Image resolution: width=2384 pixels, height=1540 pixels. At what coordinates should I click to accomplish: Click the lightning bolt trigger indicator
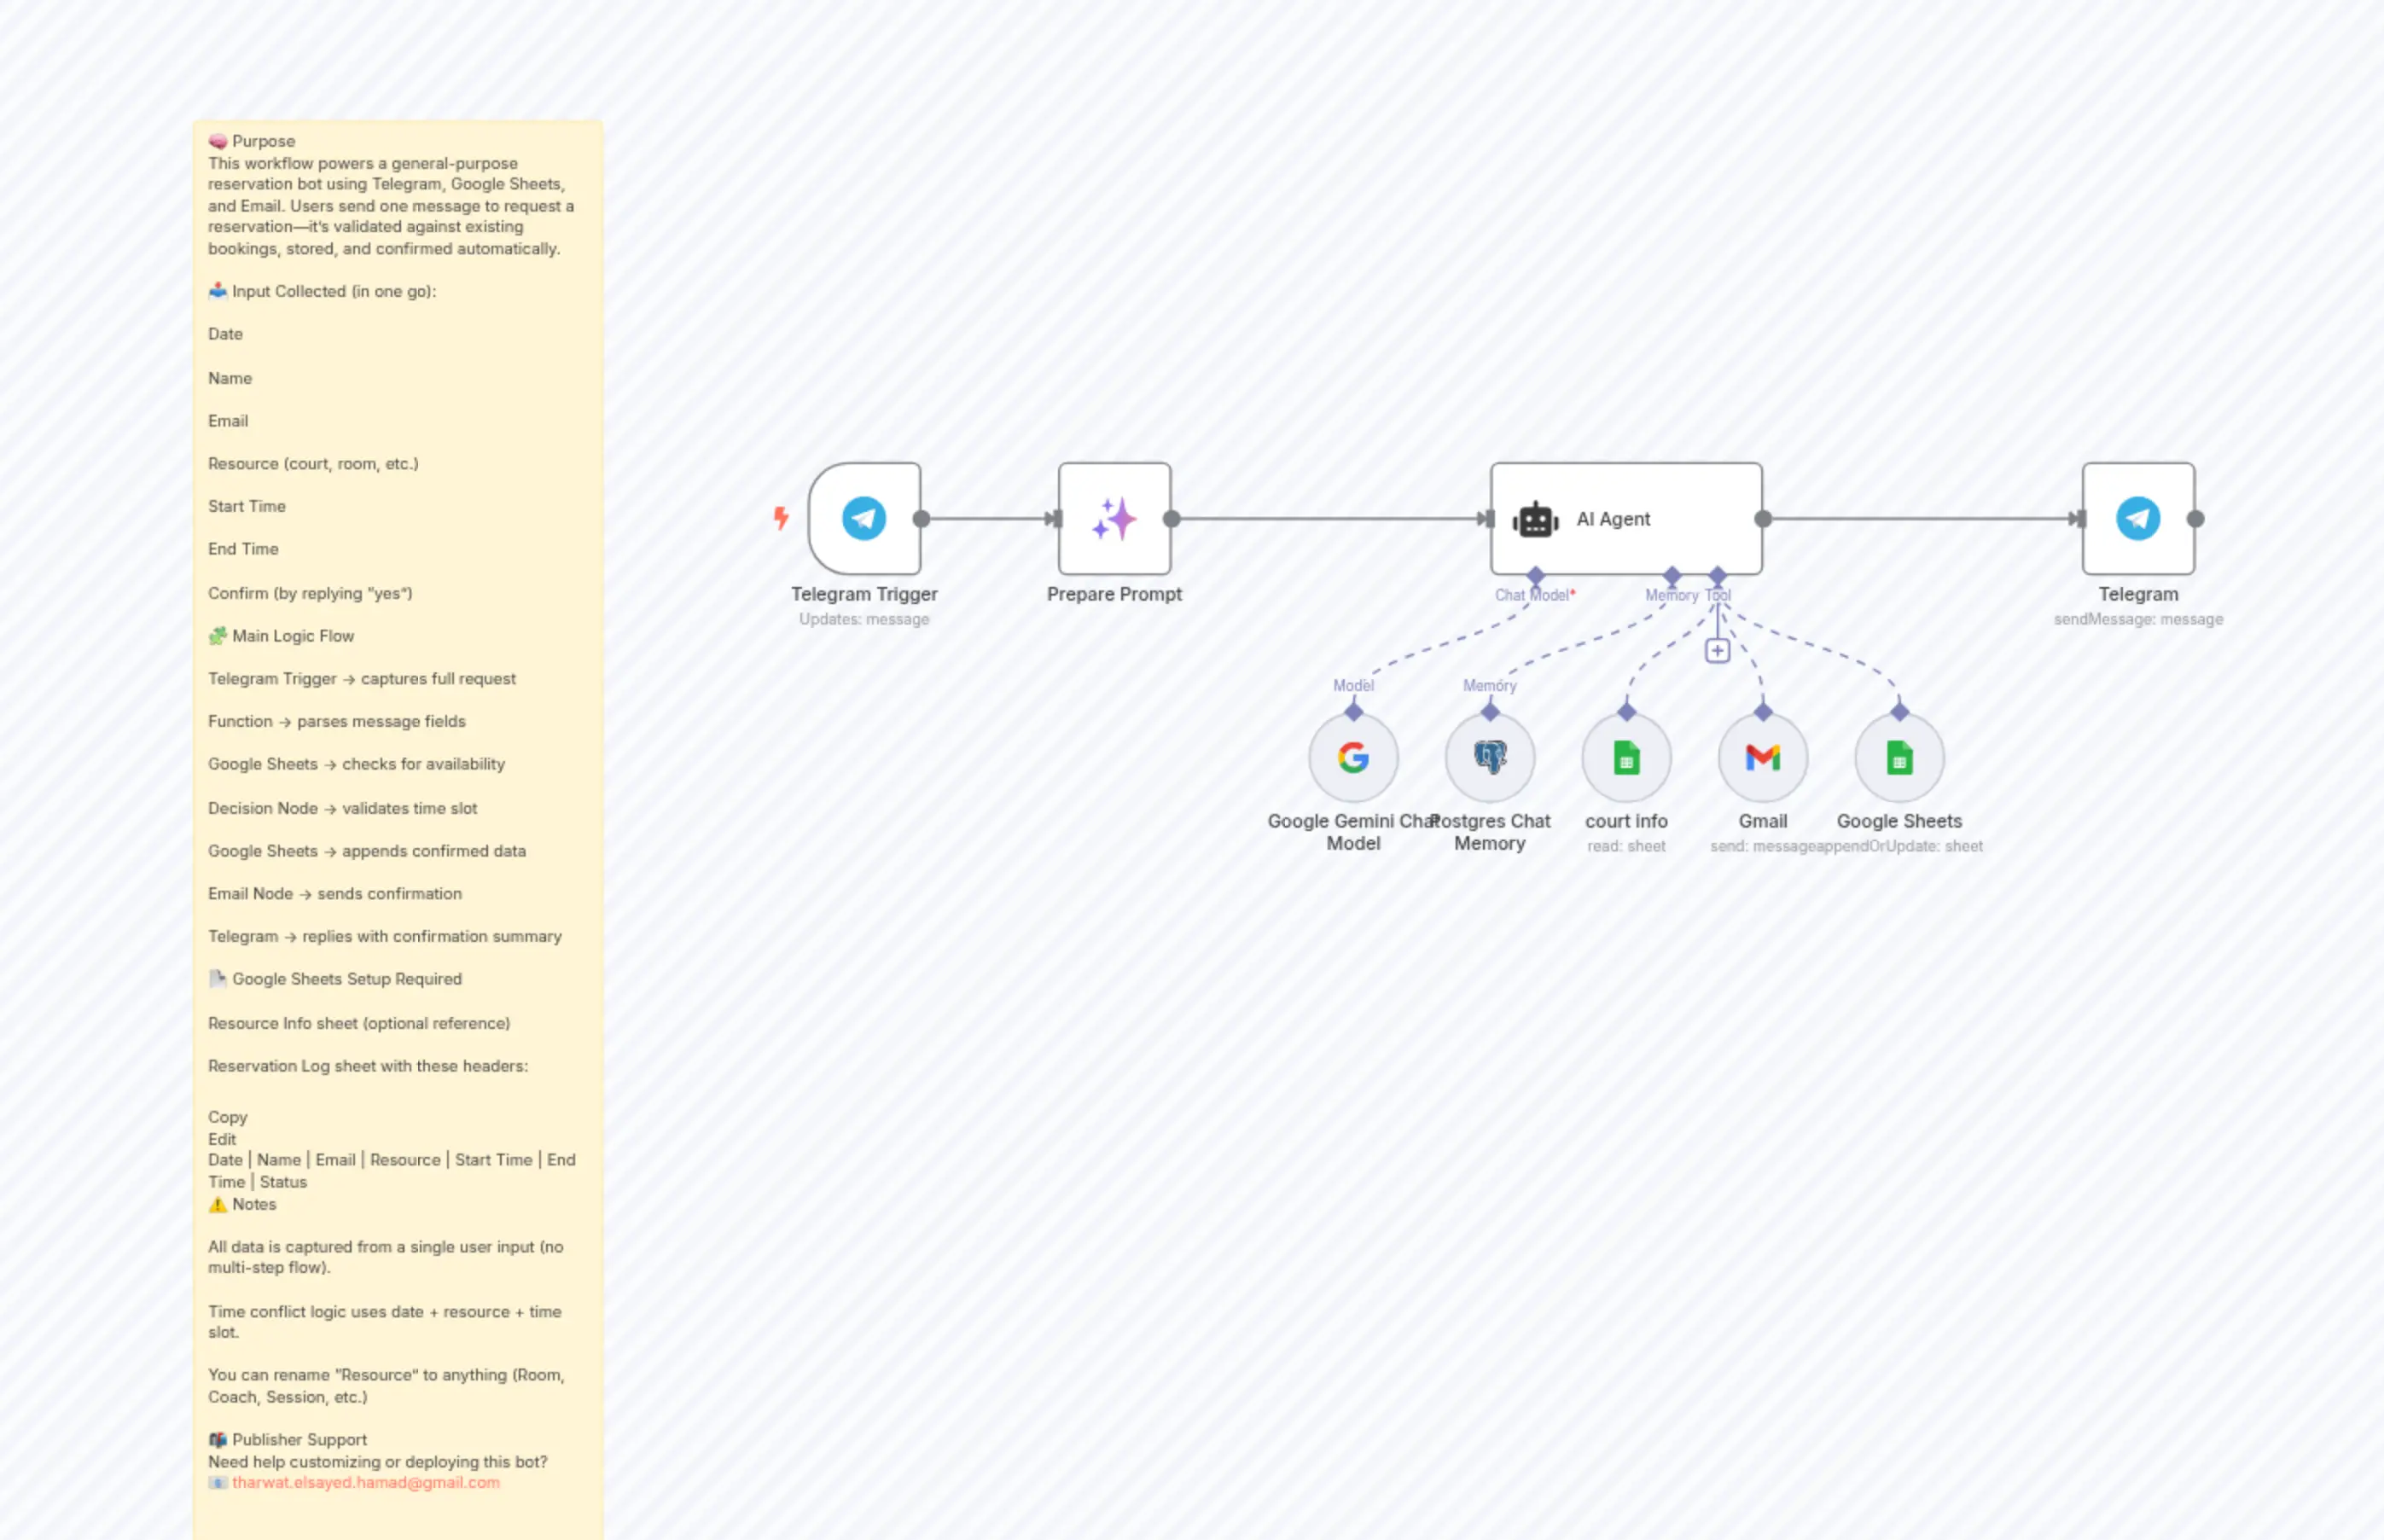click(781, 518)
